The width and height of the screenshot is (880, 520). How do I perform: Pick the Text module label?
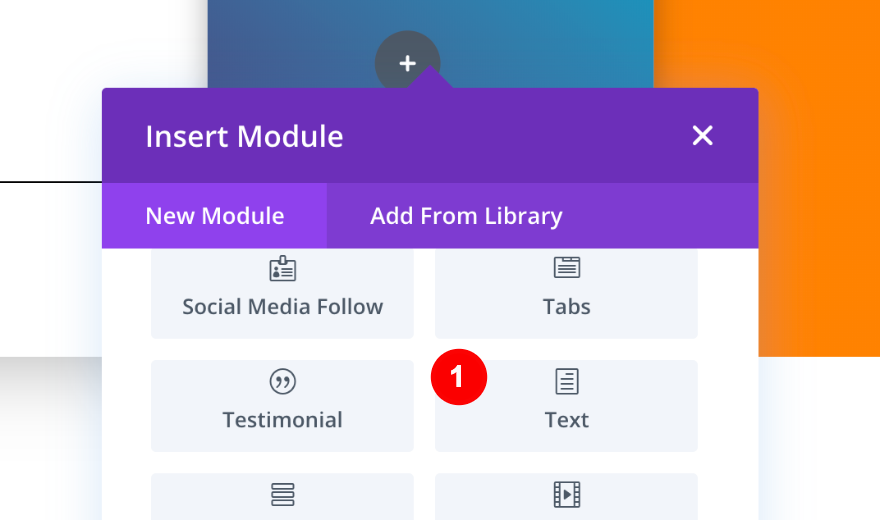567,420
